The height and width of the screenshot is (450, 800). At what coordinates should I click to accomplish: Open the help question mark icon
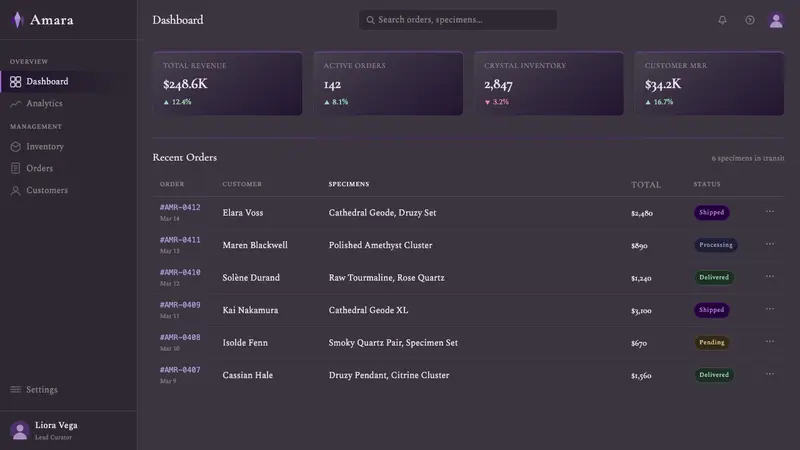(749, 20)
